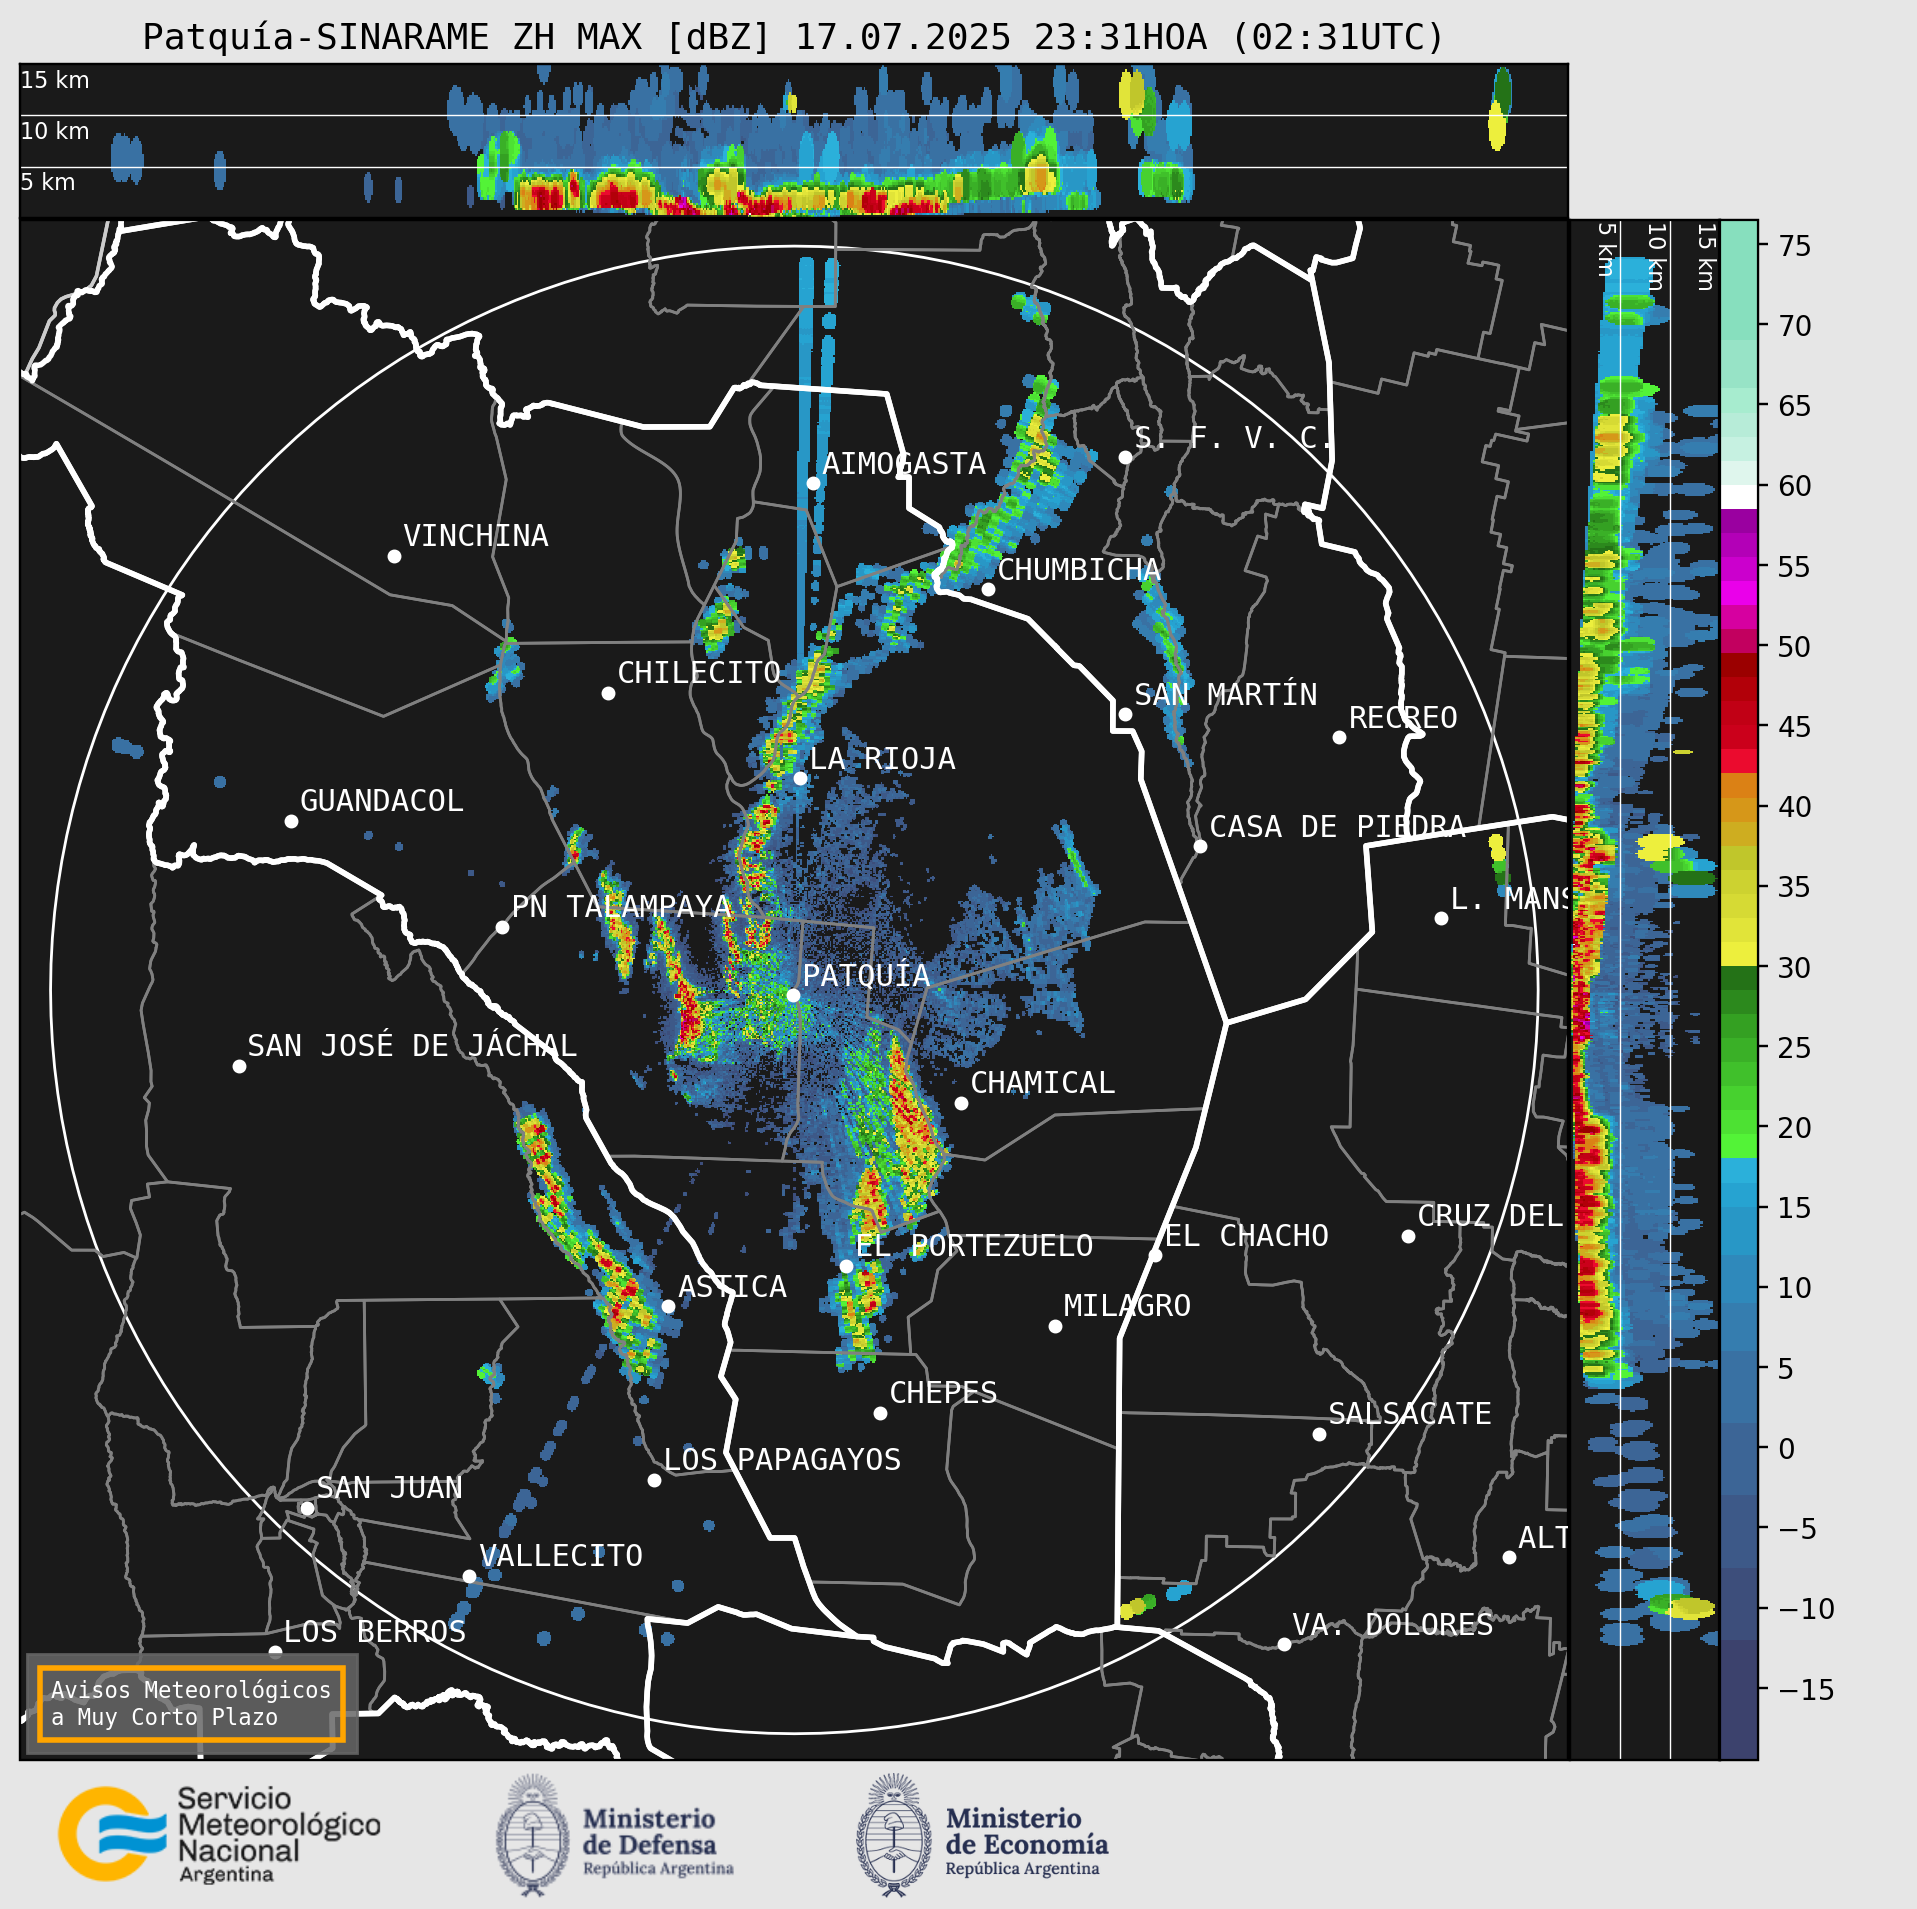This screenshot has width=1917, height=1909.
Task: Select the San Juan city marker
Action: [307, 1508]
